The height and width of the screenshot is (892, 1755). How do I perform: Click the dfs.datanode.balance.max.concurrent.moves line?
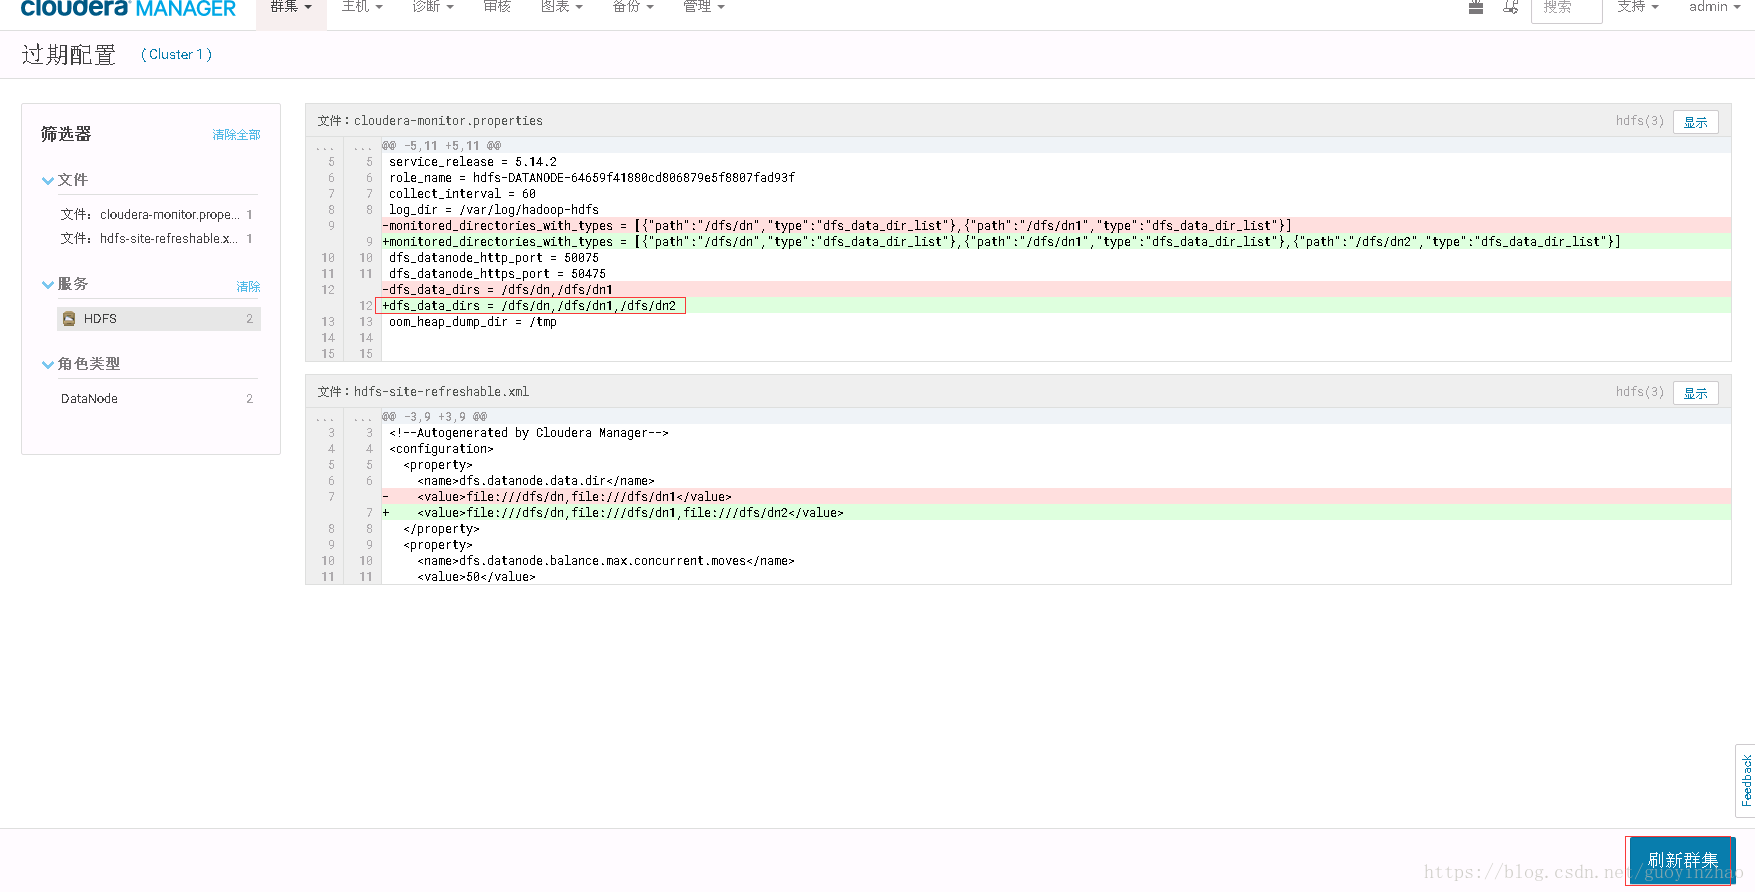[1056, 561]
